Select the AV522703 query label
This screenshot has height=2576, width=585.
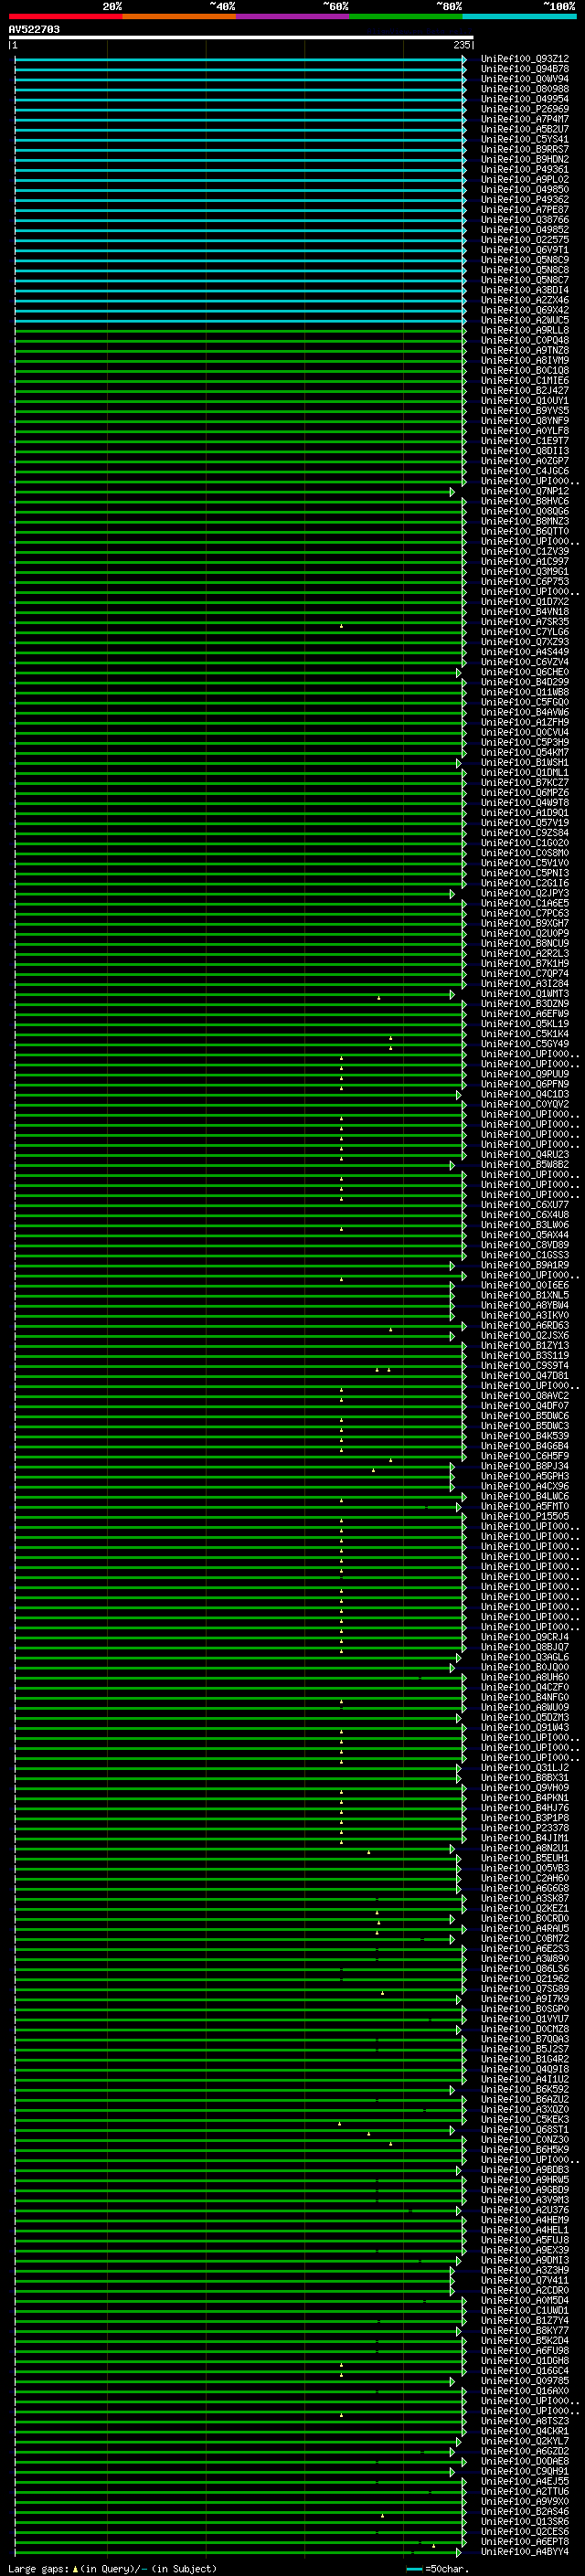34,30
